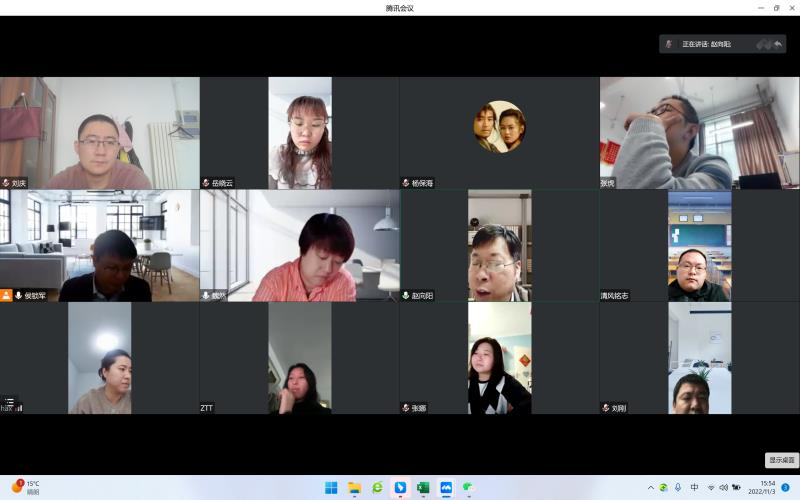
Task: Open the weather widget showing 15°C
Action: point(25,487)
